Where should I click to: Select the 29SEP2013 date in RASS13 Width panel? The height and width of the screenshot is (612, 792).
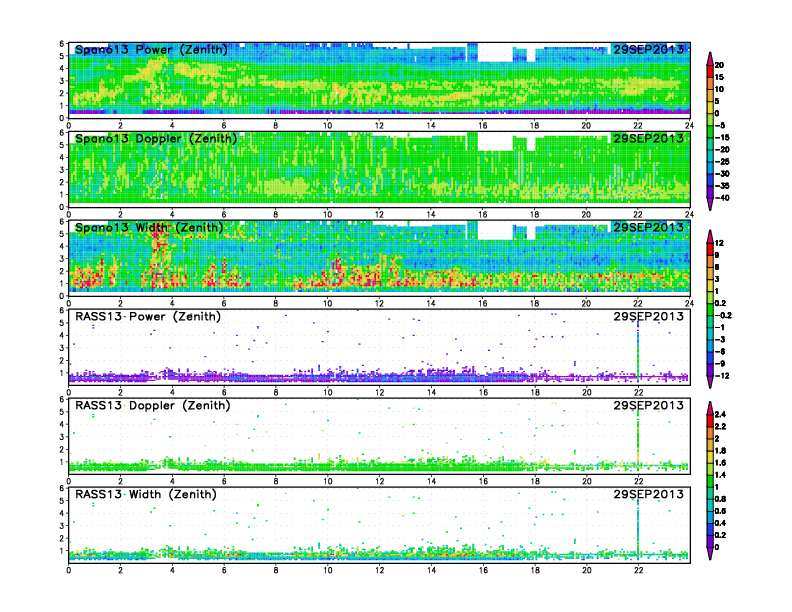[648, 494]
